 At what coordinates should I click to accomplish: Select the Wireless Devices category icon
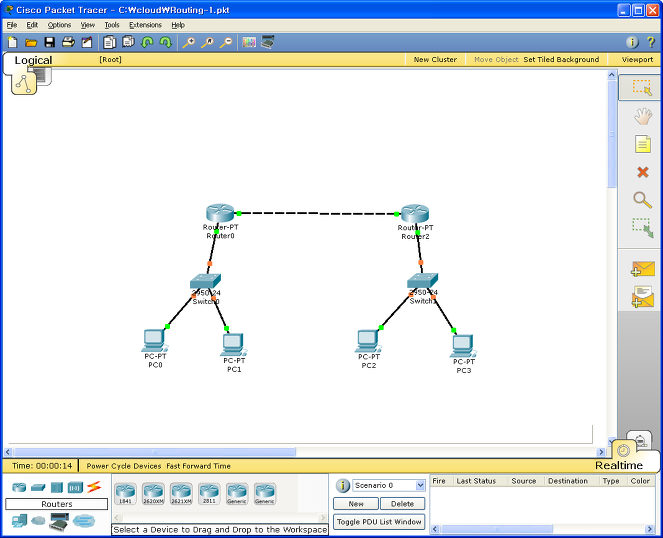click(75, 488)
